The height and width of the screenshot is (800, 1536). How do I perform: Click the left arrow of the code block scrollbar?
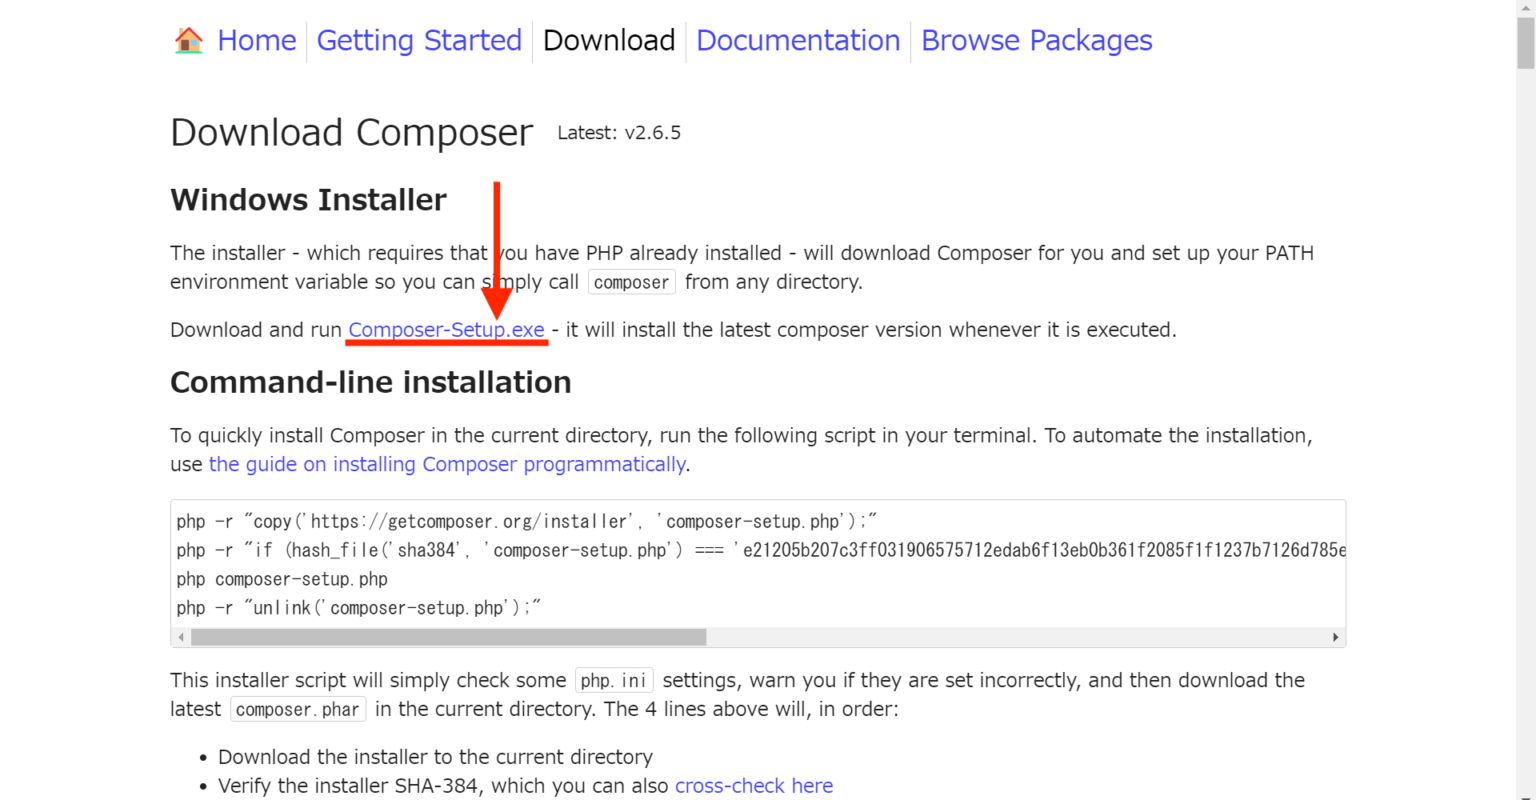pos(180,636)
